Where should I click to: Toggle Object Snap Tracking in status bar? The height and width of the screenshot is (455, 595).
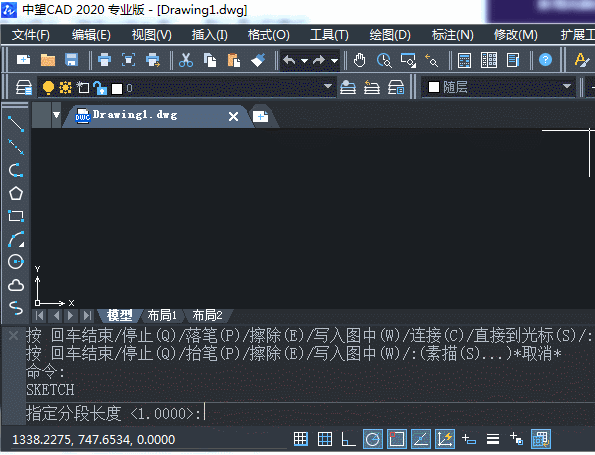coord(421,439)
